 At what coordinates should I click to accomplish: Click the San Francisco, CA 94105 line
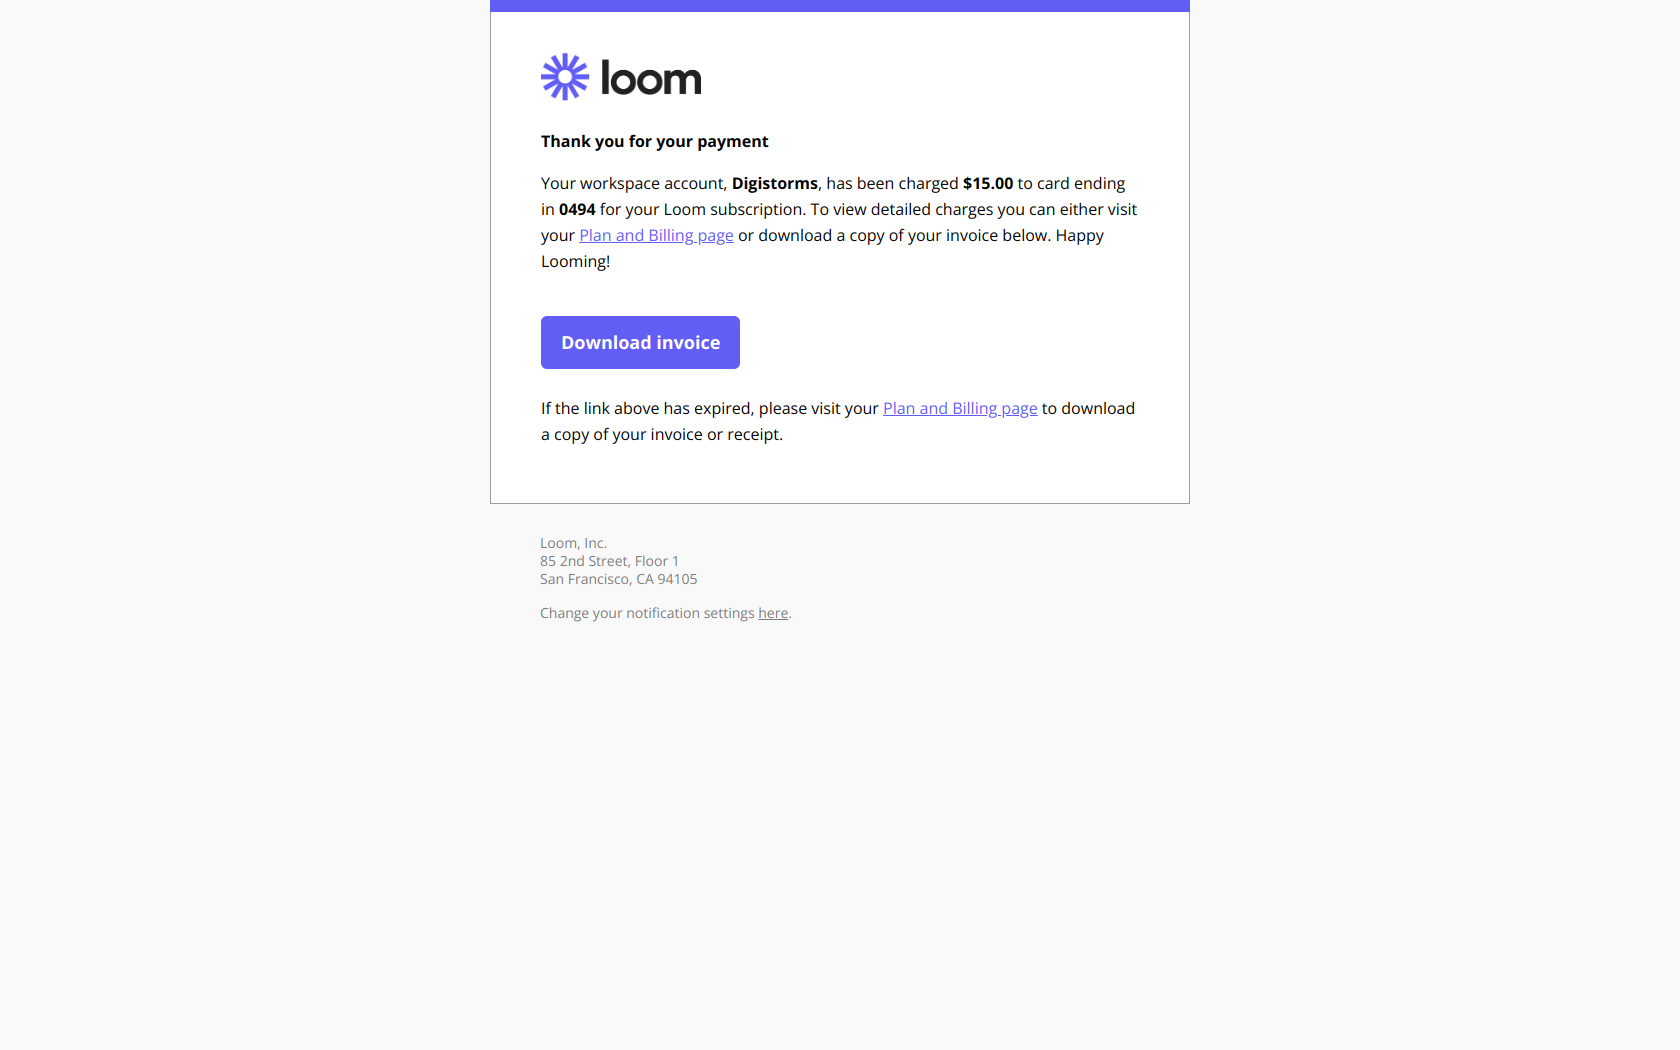pyautogui.click(x=618, y=578)
